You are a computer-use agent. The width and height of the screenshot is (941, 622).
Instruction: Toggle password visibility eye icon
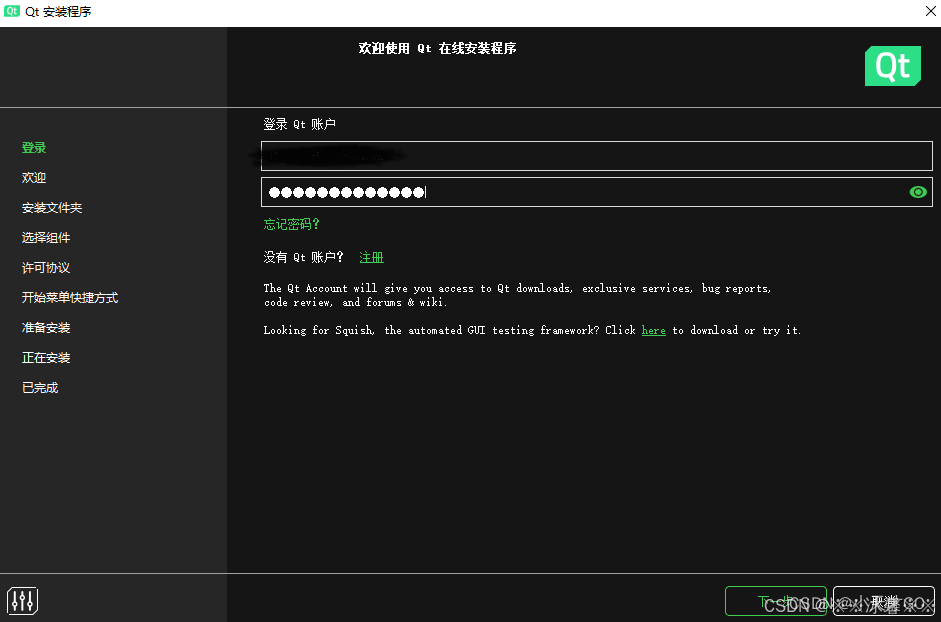tap(918, 192)
